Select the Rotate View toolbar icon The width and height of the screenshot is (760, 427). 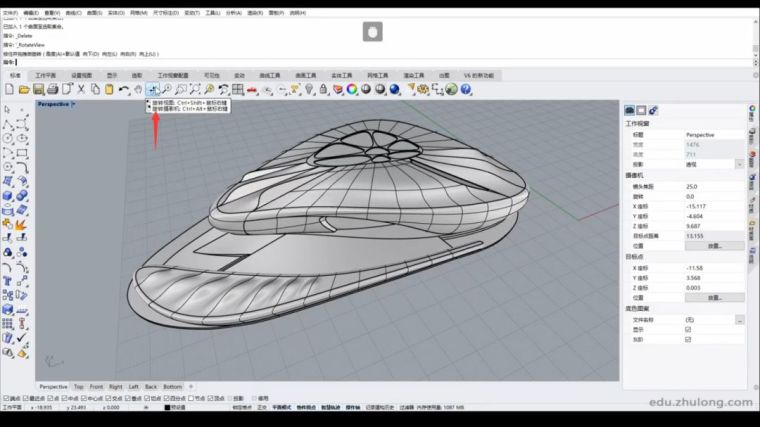(x=153, y=89)
